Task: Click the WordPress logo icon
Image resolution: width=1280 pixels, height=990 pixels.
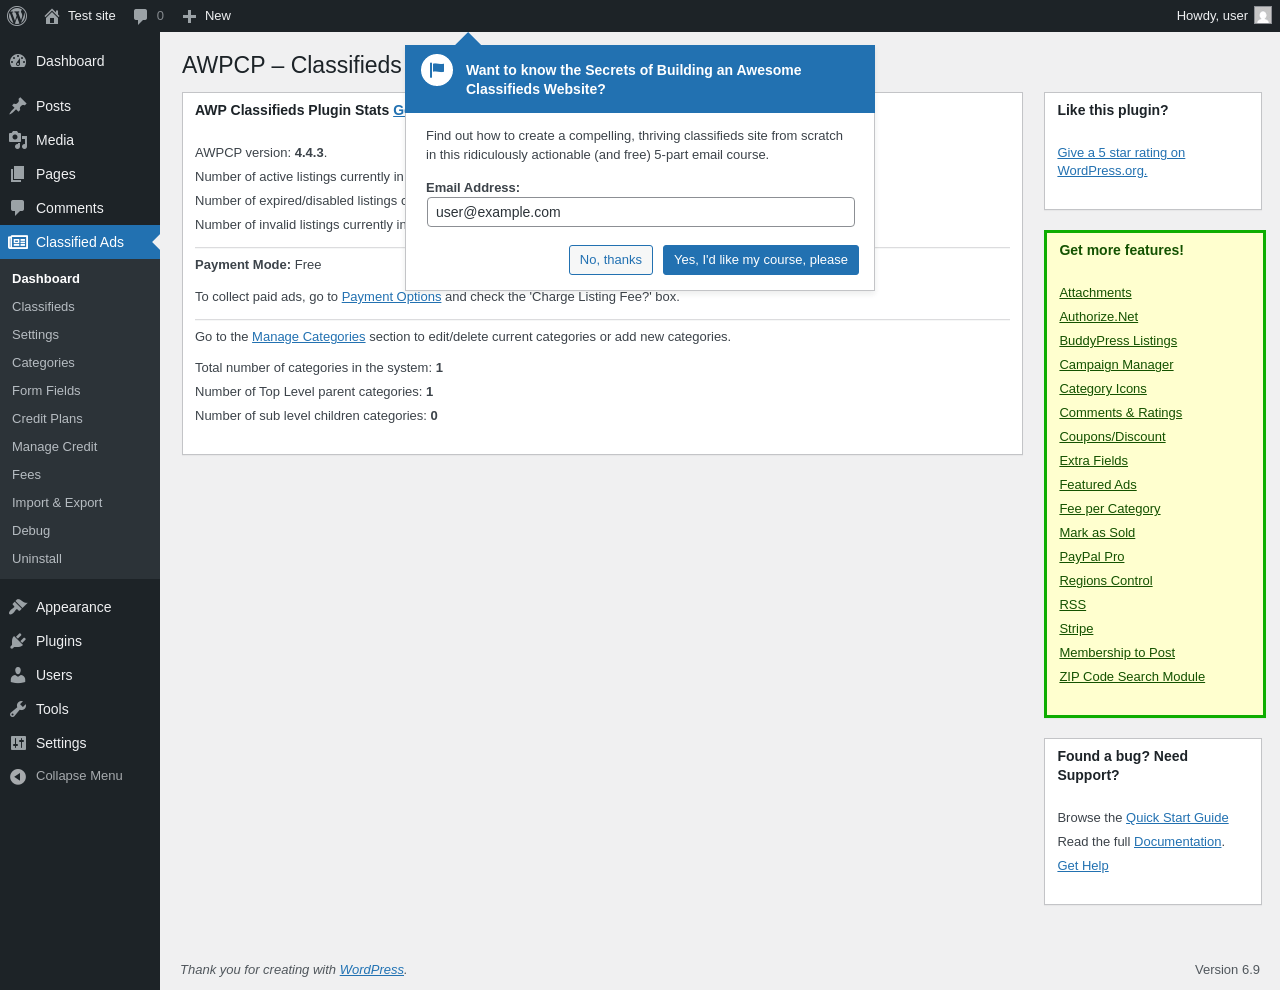Action: pyautogui.click(x=17, y=16)
